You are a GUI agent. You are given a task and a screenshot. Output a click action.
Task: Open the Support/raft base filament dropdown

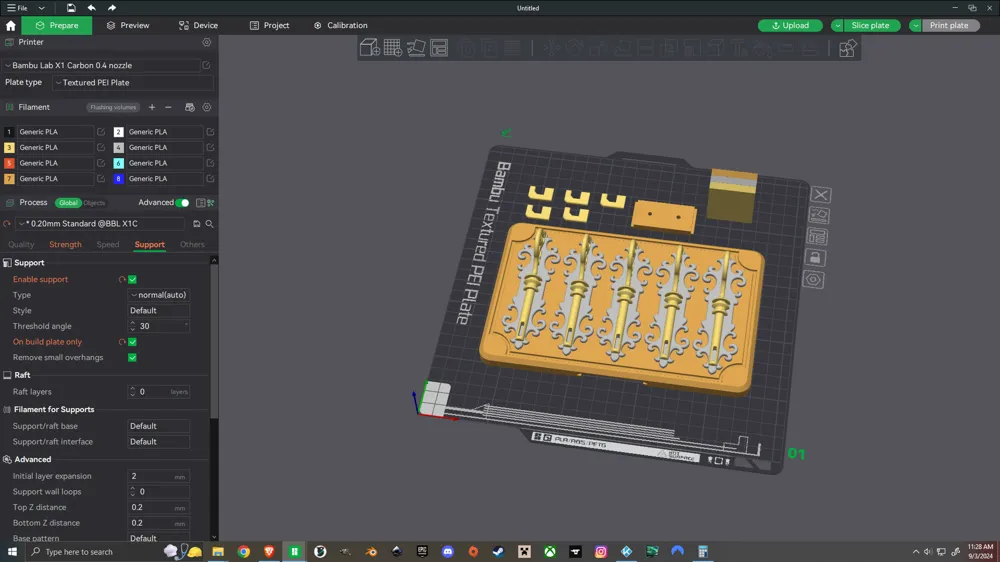(159, 426)
